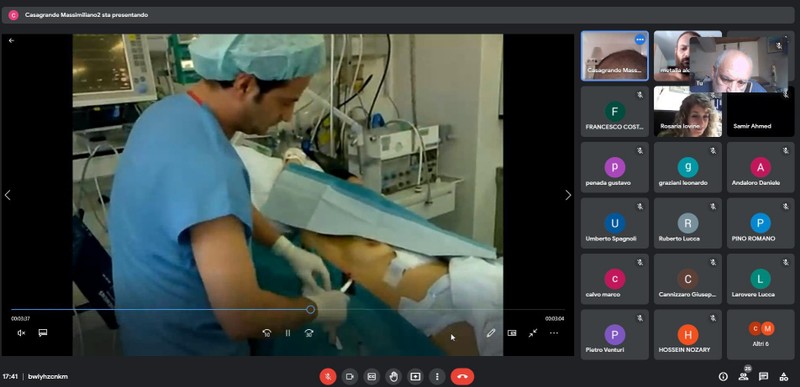The image size is (800, 387).
Task: Show the participants list with the people icon
Action: [x=743, y=377]
